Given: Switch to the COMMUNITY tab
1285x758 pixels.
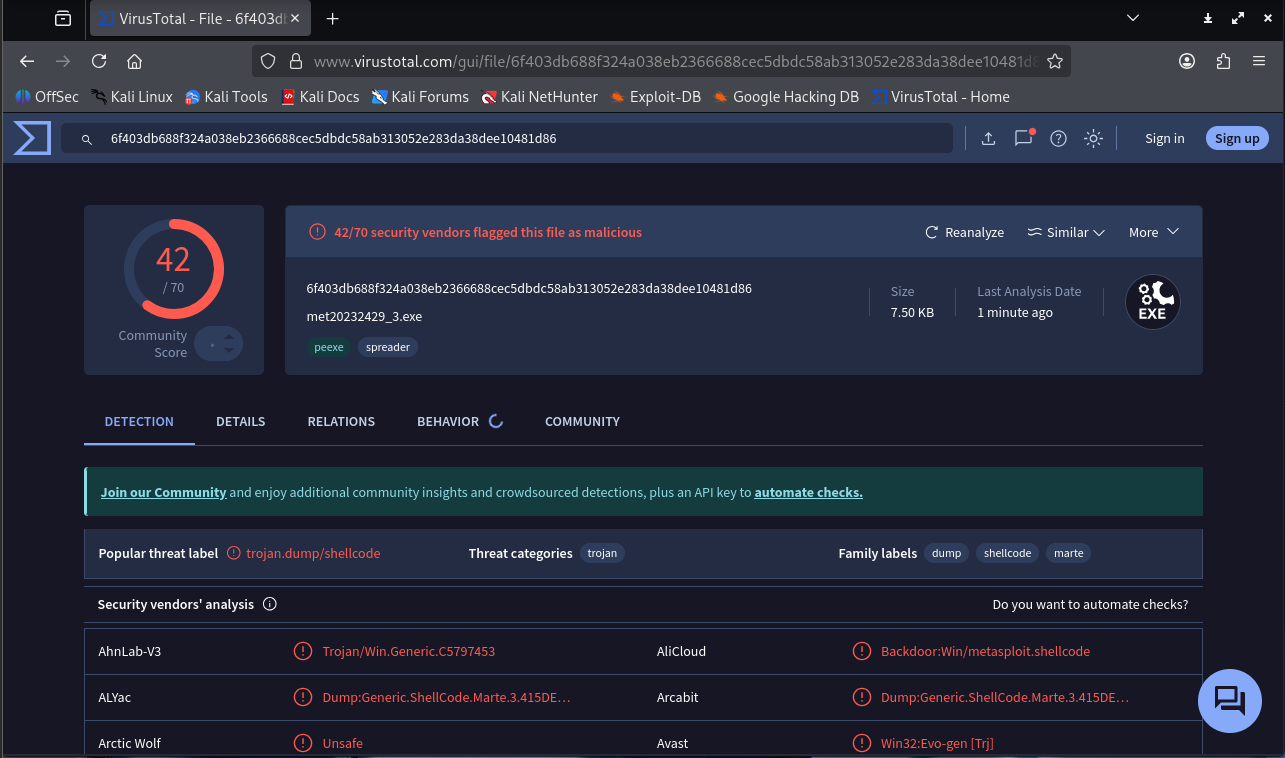Looking at the screenshot, I should pos(582,421).
